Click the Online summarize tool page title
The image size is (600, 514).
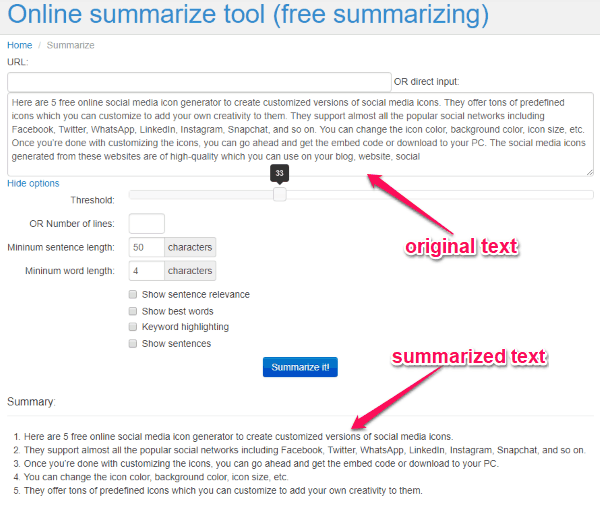[x=248, y=16]
